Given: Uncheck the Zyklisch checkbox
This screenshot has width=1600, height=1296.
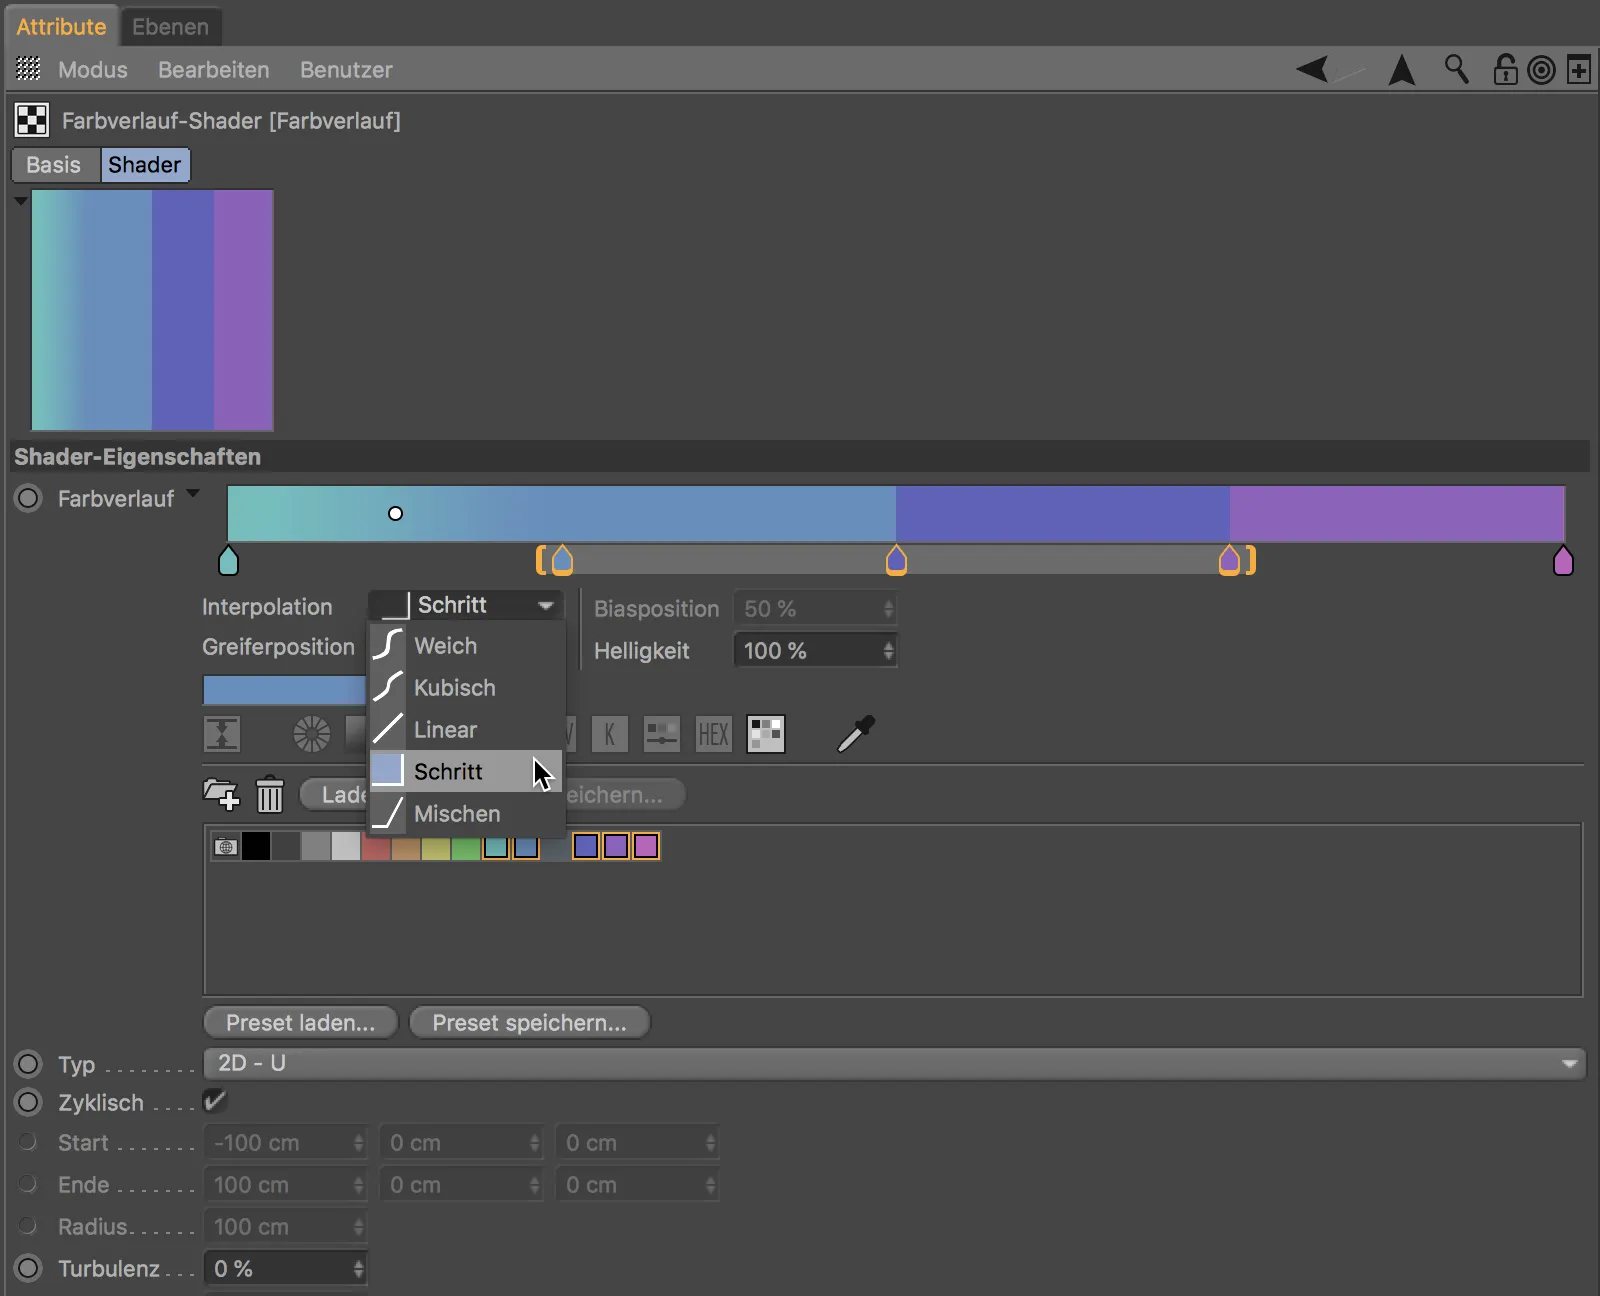Looking at the screenshot, I should (x=215, y=1101).
